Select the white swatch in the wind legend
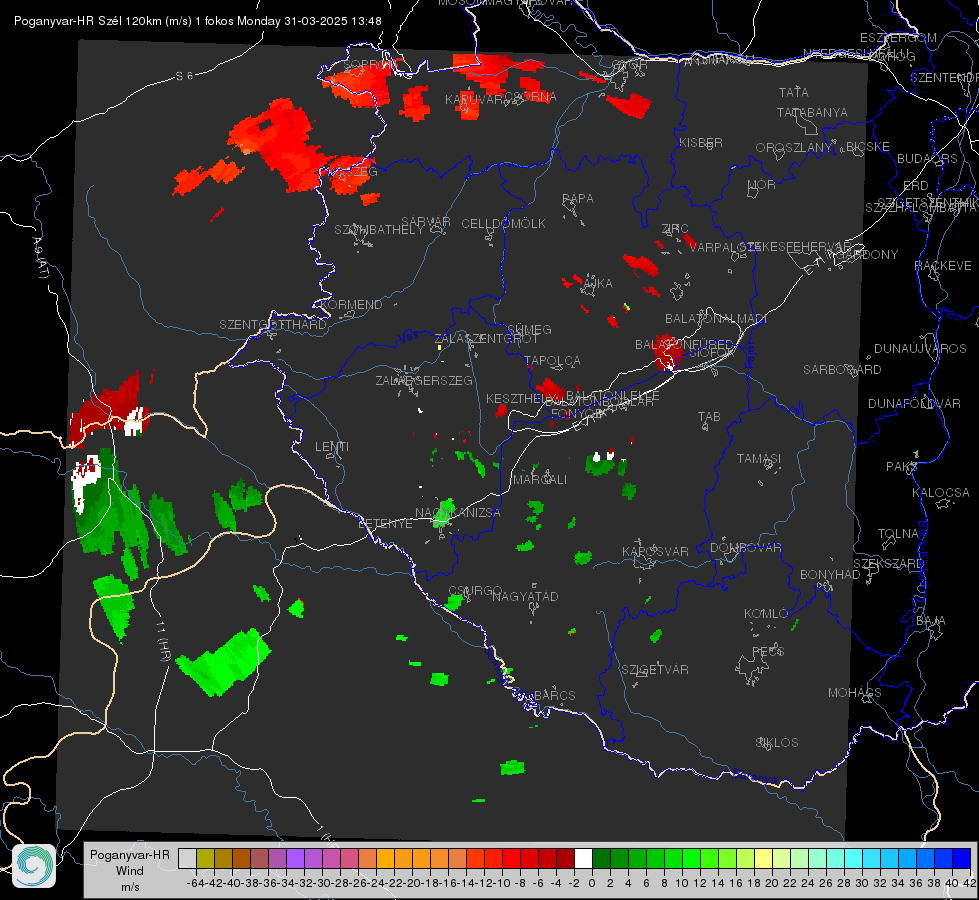979x900 pixels. click(x=583, y=858)
